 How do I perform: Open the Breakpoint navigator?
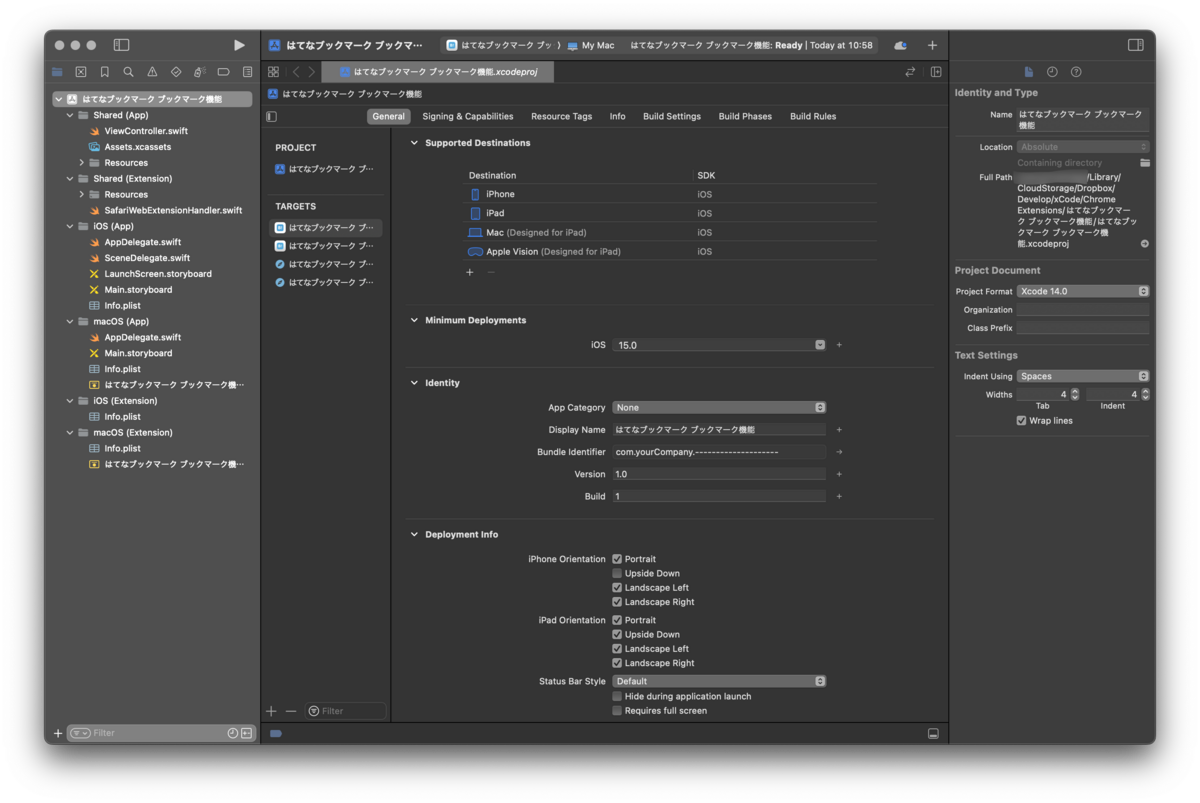(x=223, y=72)
